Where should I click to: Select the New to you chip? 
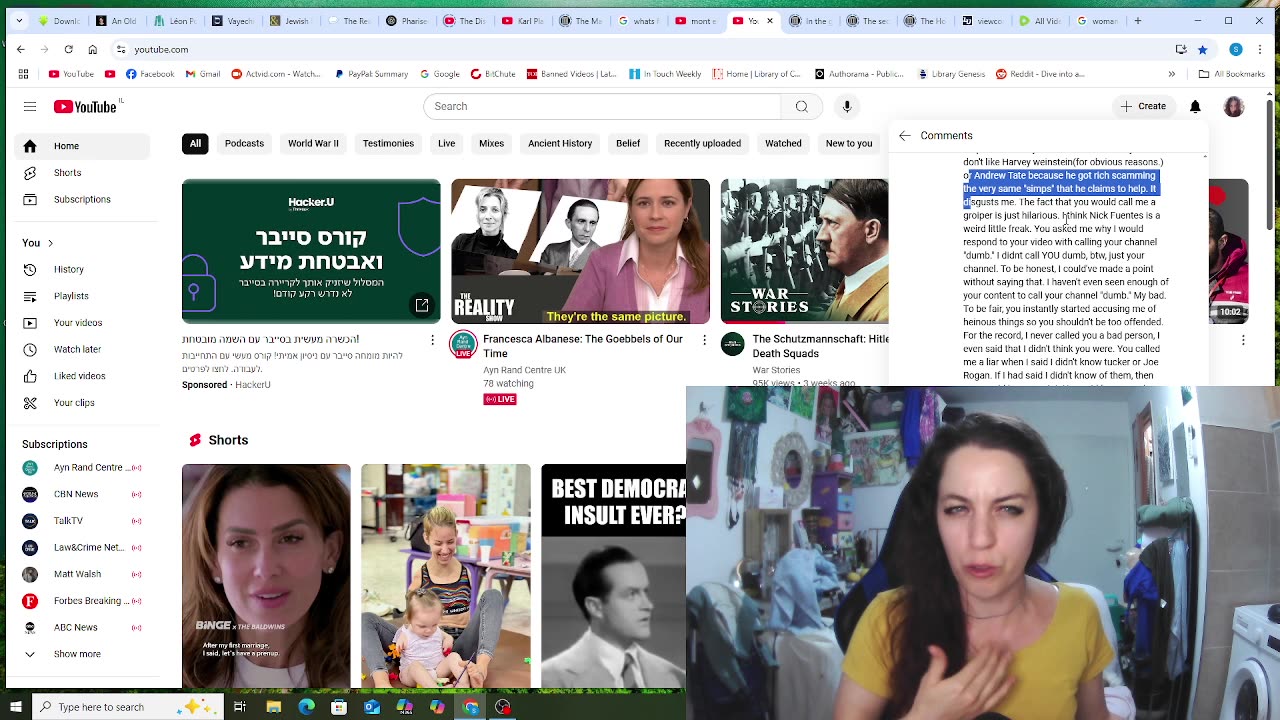click(849, 144)
